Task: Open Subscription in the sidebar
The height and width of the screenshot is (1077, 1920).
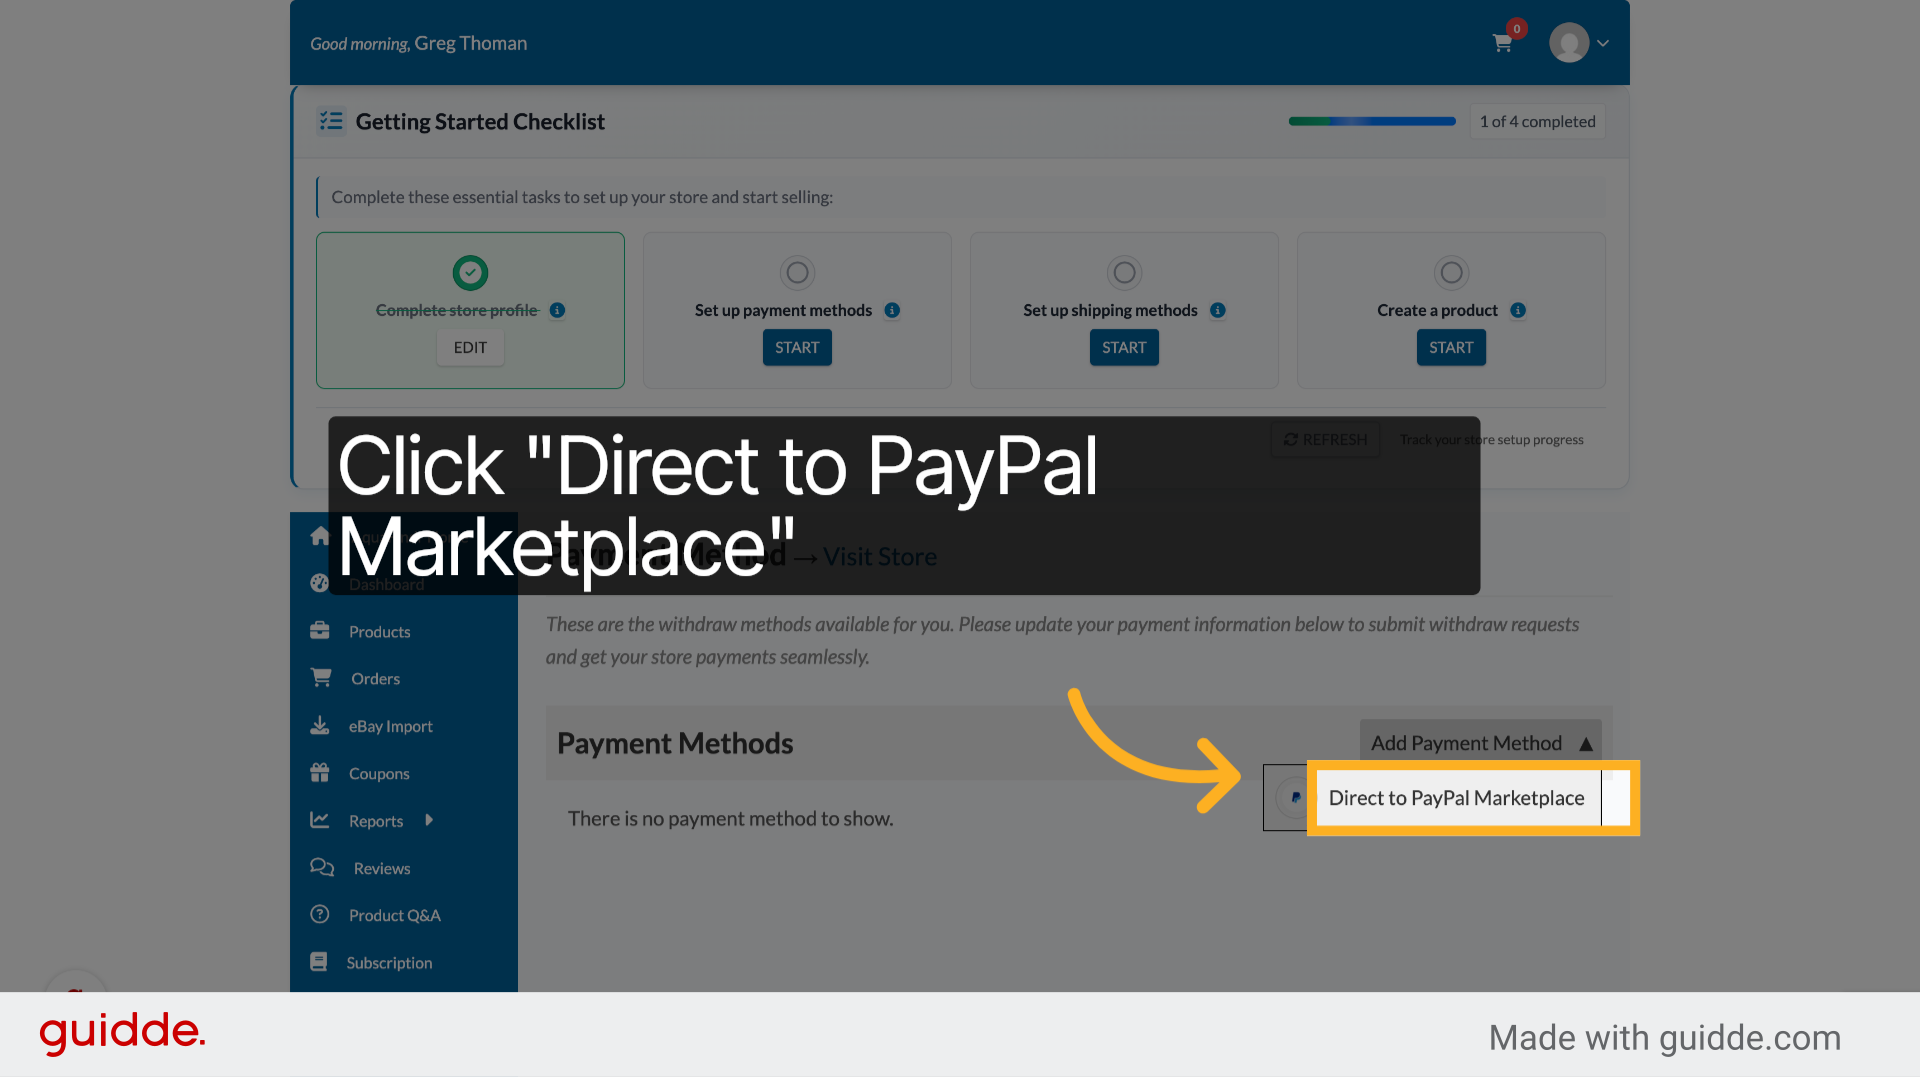Action: [390, 963]
